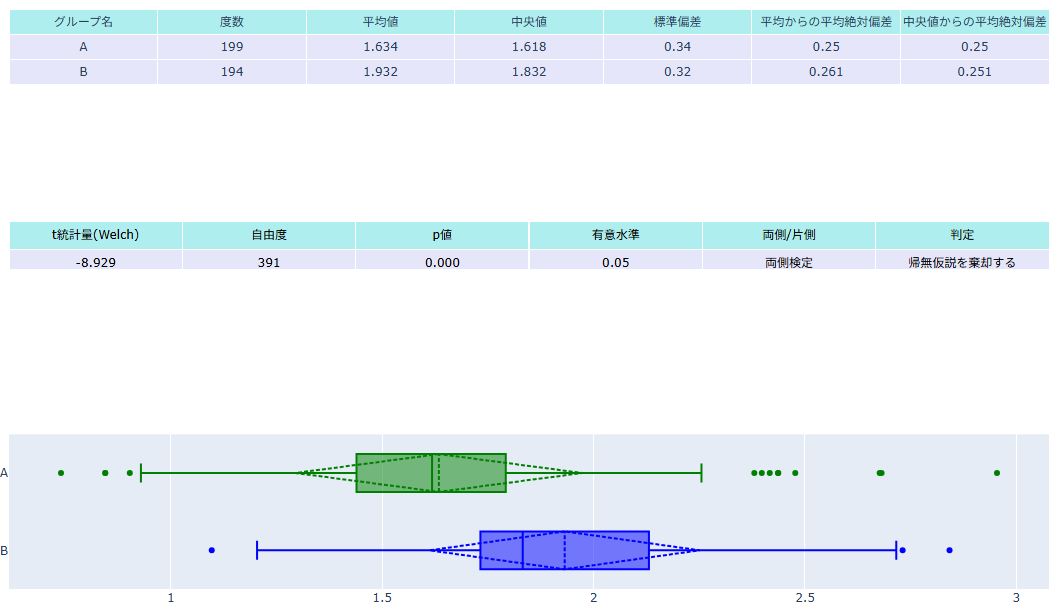This screenshot has height=614, width=1056.
Task: Click the 中央値からの平均絶対偏差 header
Action: [x=974, y=22]
